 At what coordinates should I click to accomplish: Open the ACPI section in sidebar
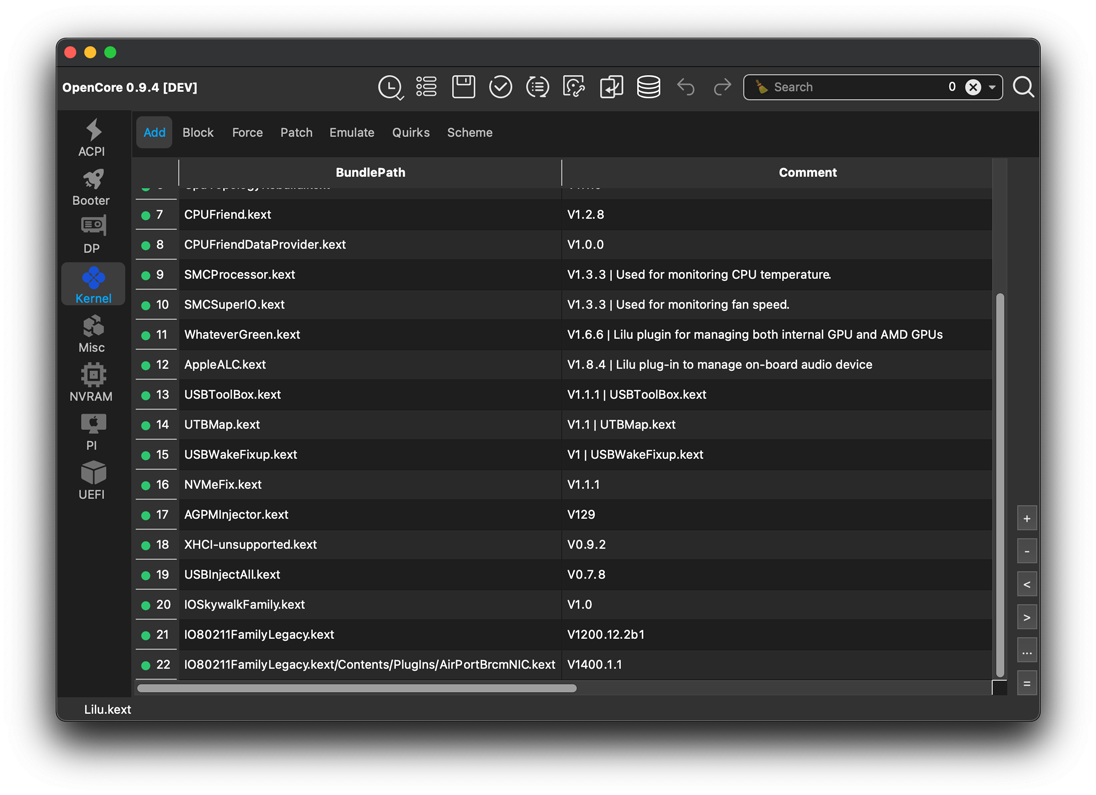[92, 138]
